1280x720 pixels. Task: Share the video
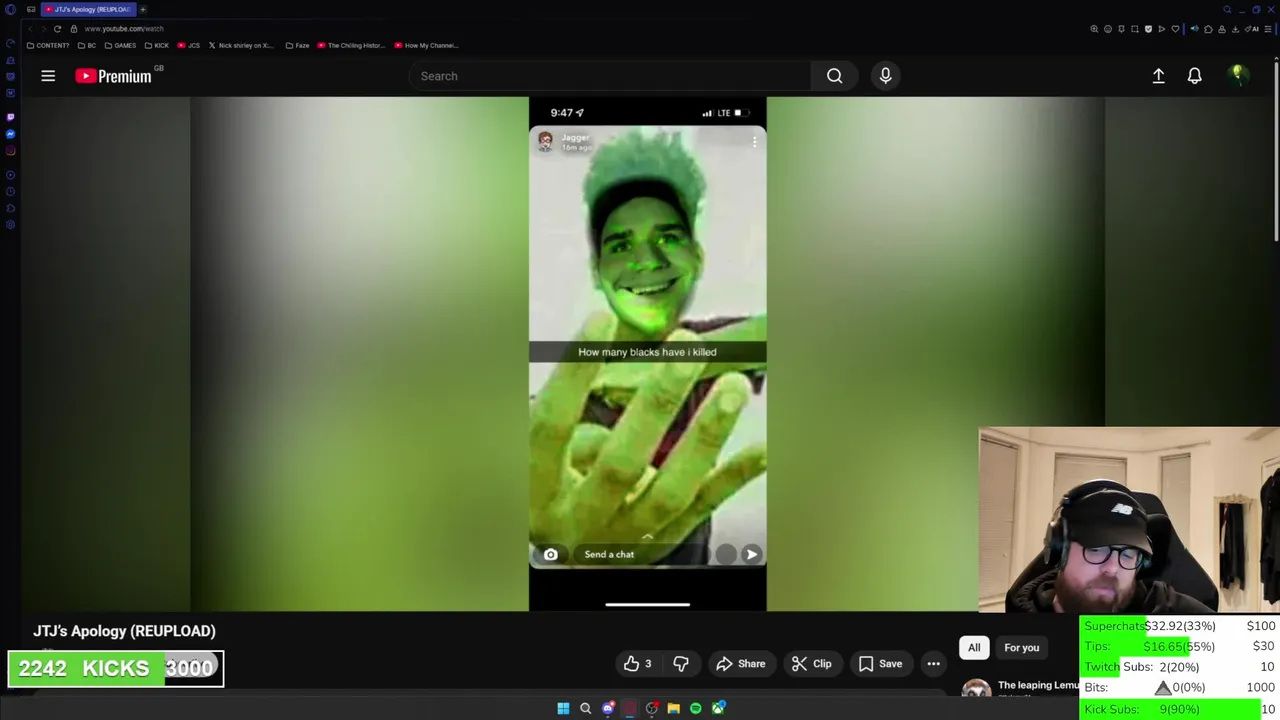[x=741, y=664]
